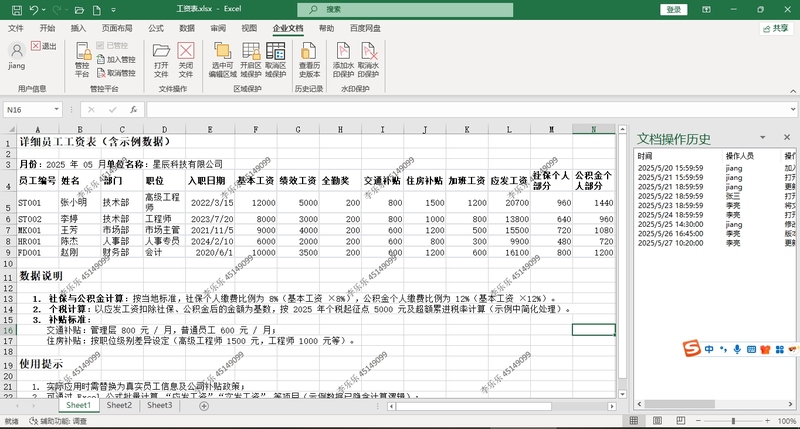Viewport: 800px width, 429px height.
Task: Click the 登录 sign-in button
Action: [673, 10]
